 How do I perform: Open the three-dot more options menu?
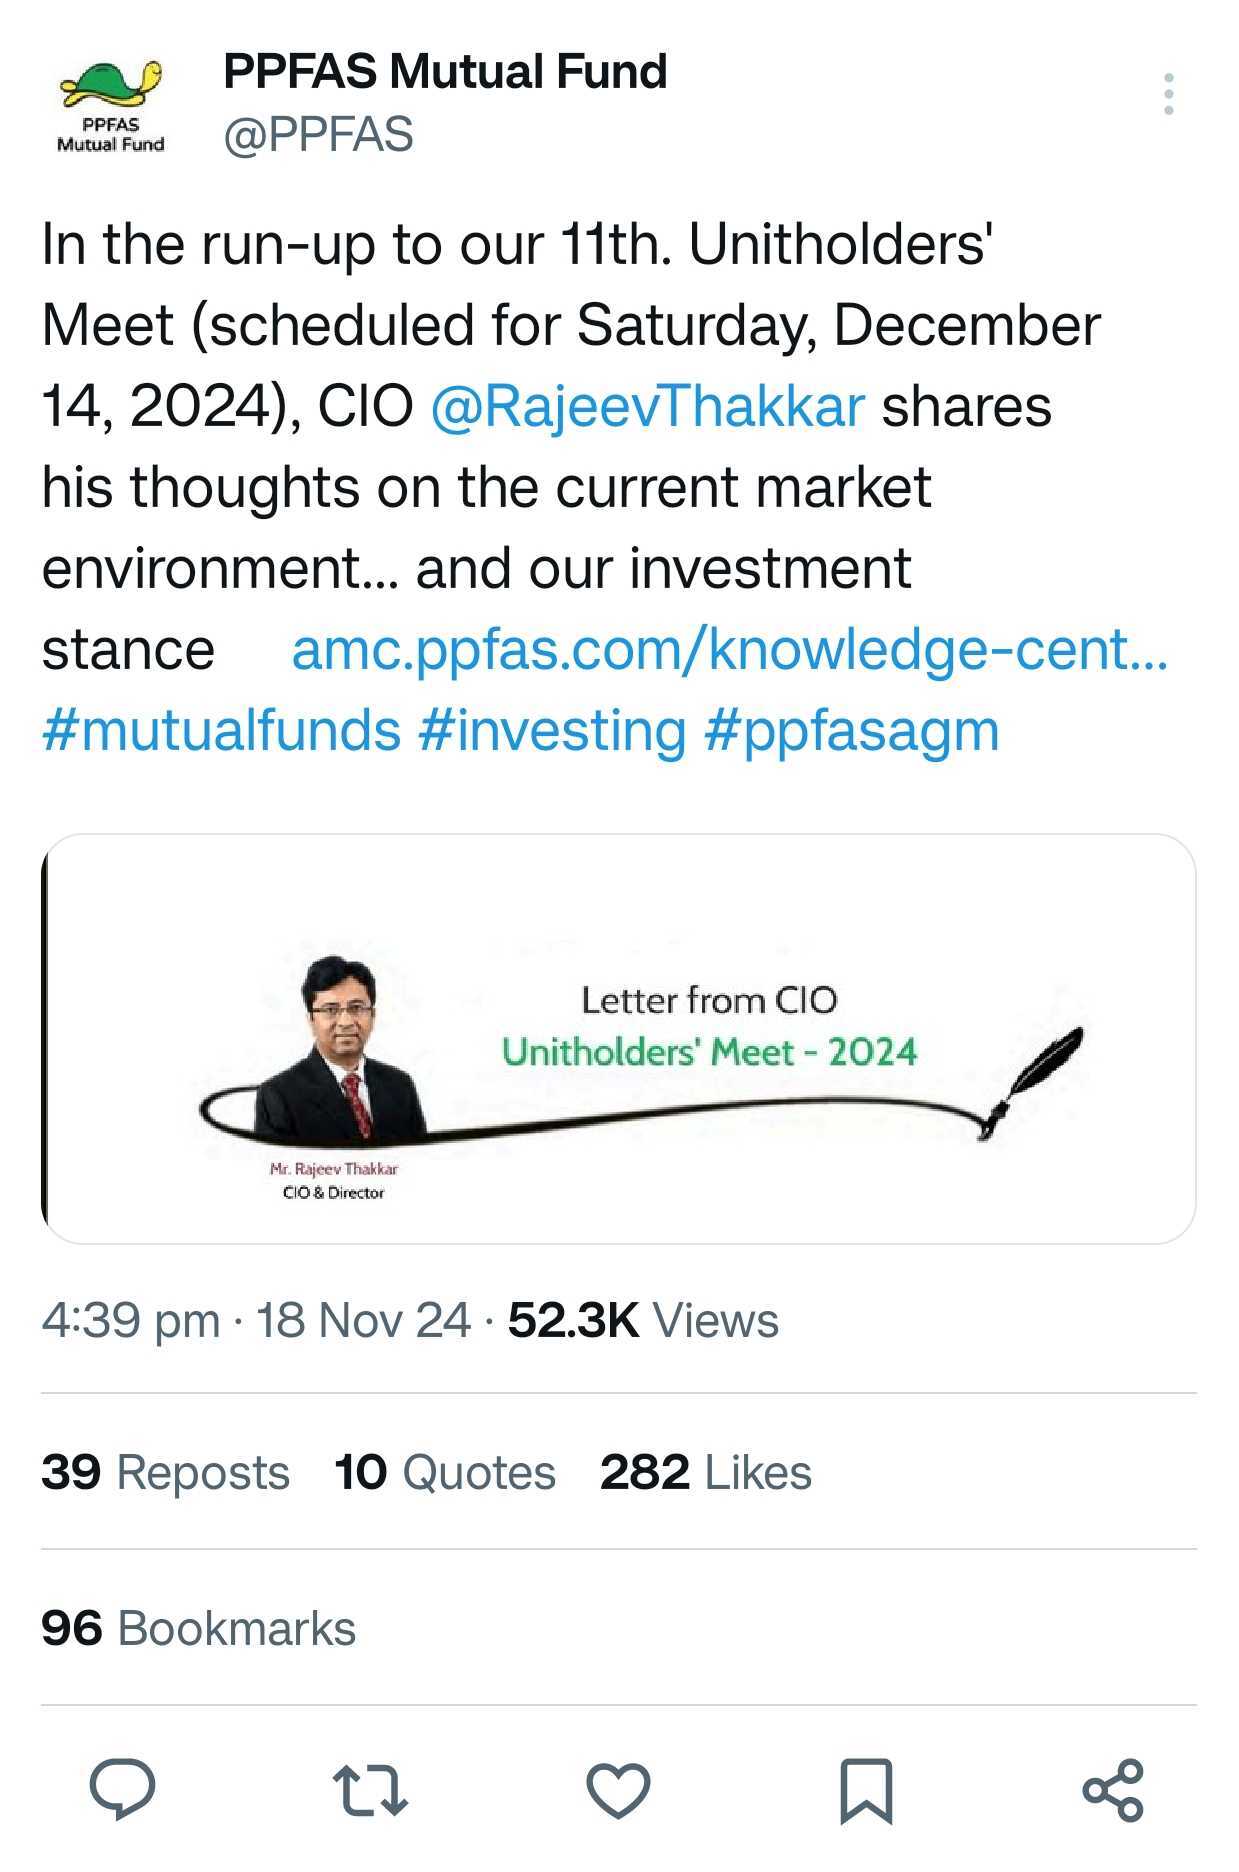1168,94
